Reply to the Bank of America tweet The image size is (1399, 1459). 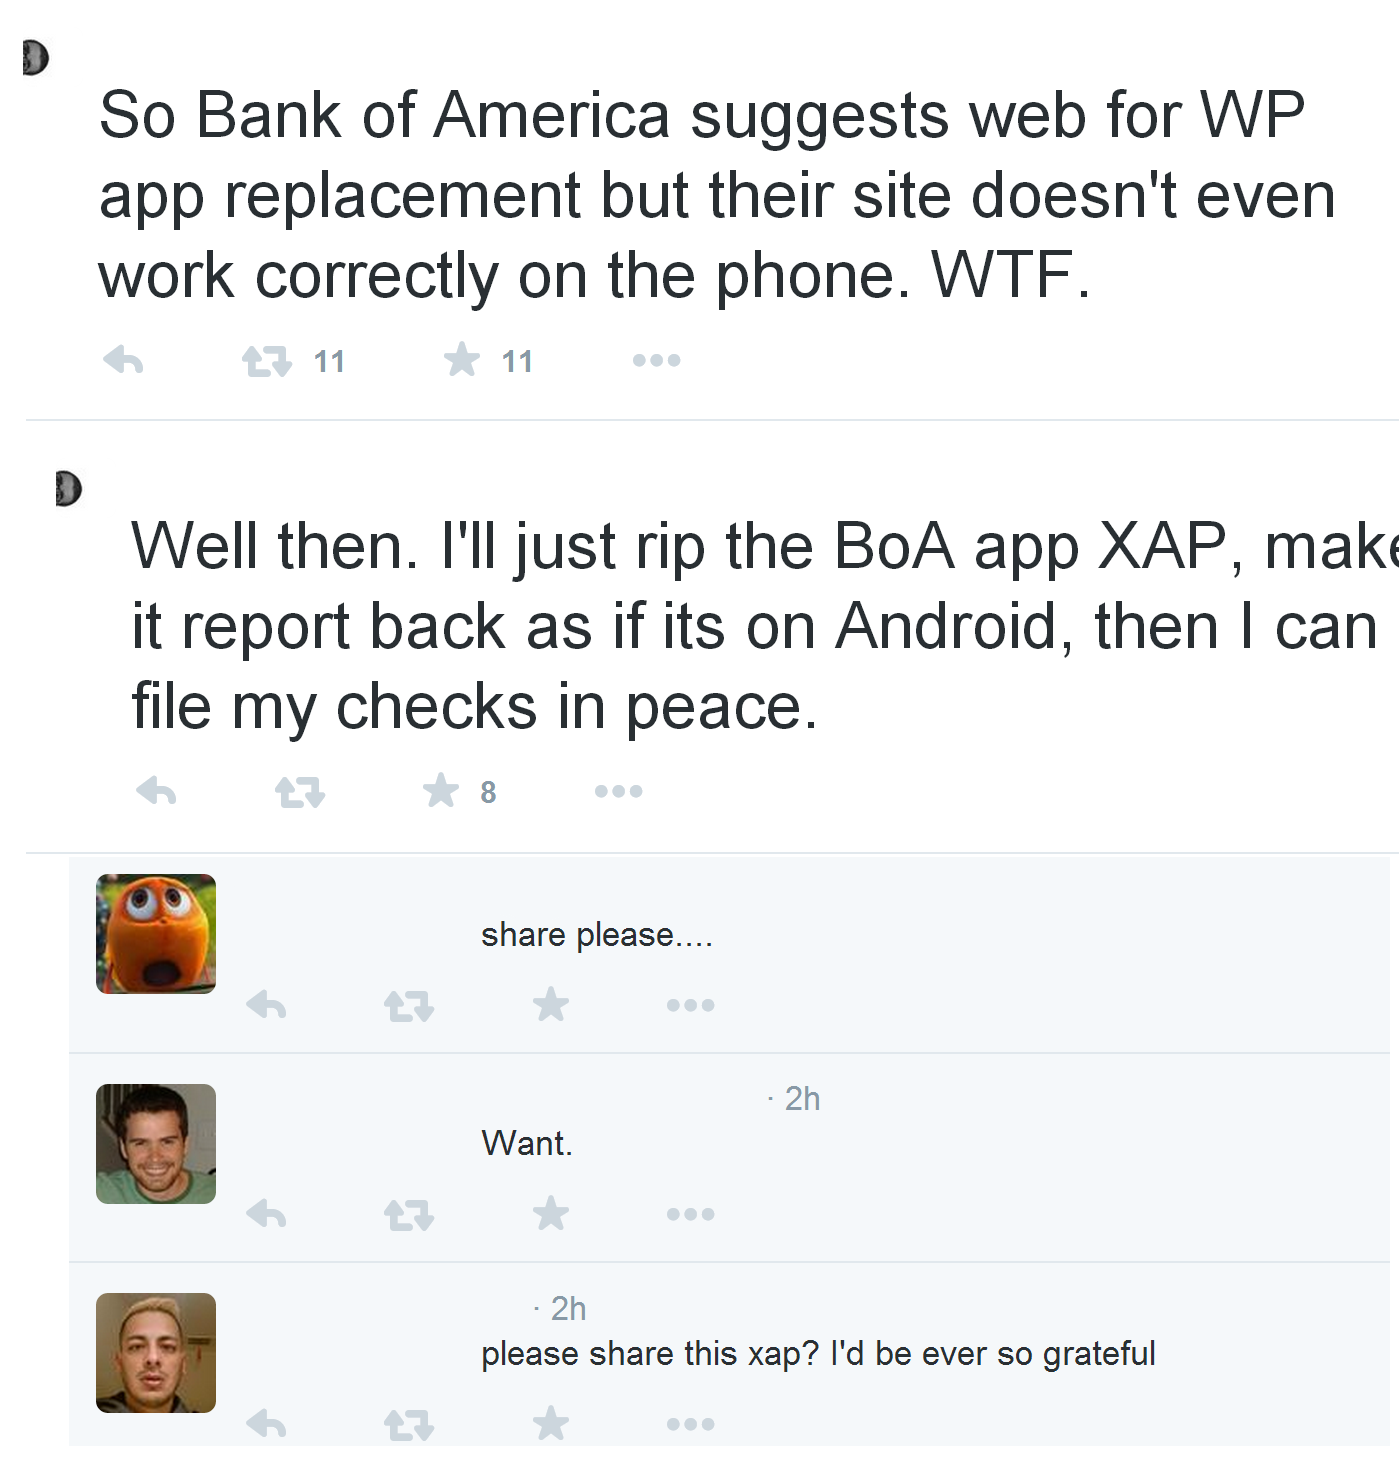[123, 360]
